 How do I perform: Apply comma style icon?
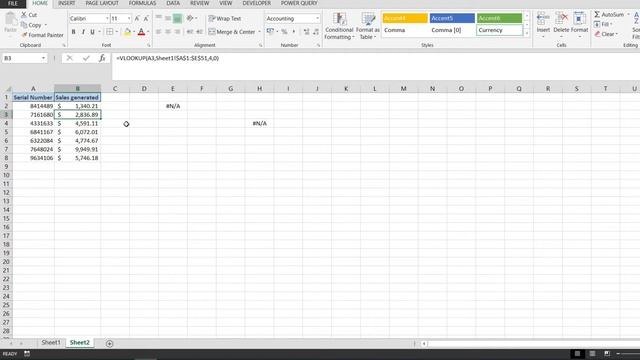[293, 32]
